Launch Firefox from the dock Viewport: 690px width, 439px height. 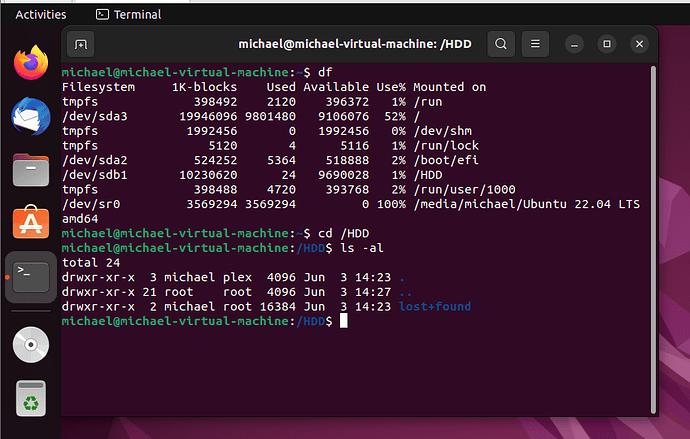point(31,62)
